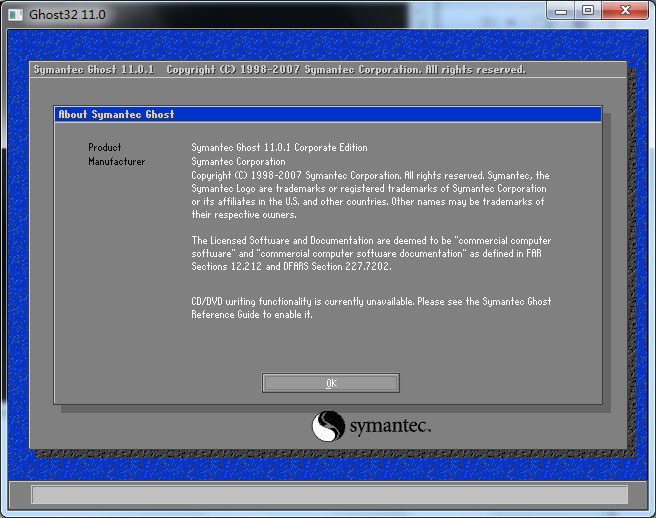This screenshot has height=518, width=656.
Task: Click the Copyright 1998-2007 paragraph in dialog
Action: 370,195
